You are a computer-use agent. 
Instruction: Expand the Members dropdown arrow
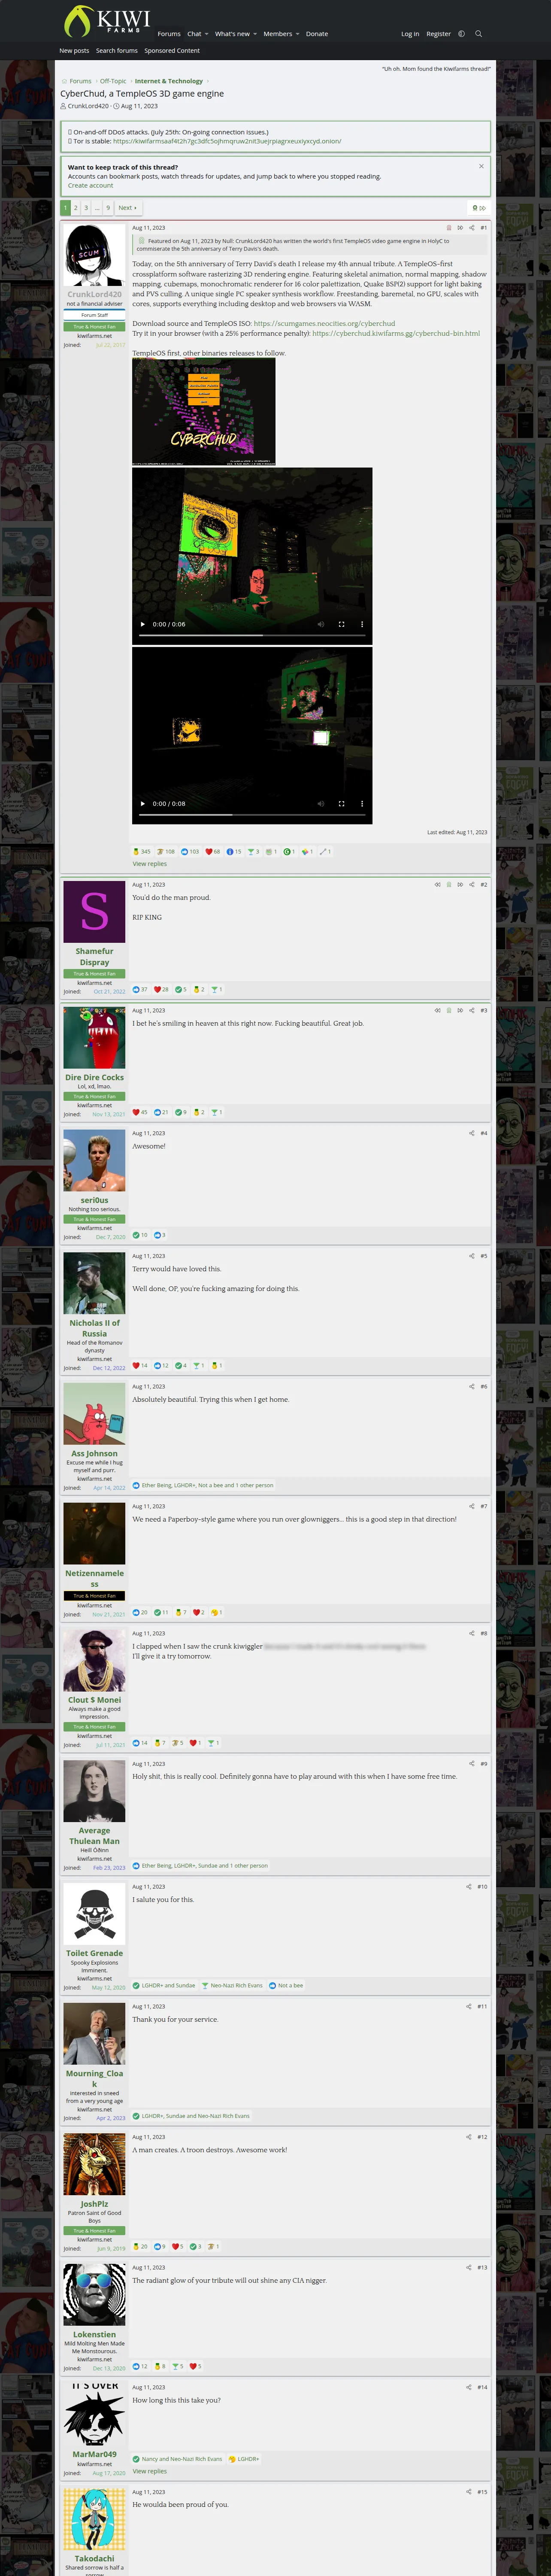pos(297,34)
